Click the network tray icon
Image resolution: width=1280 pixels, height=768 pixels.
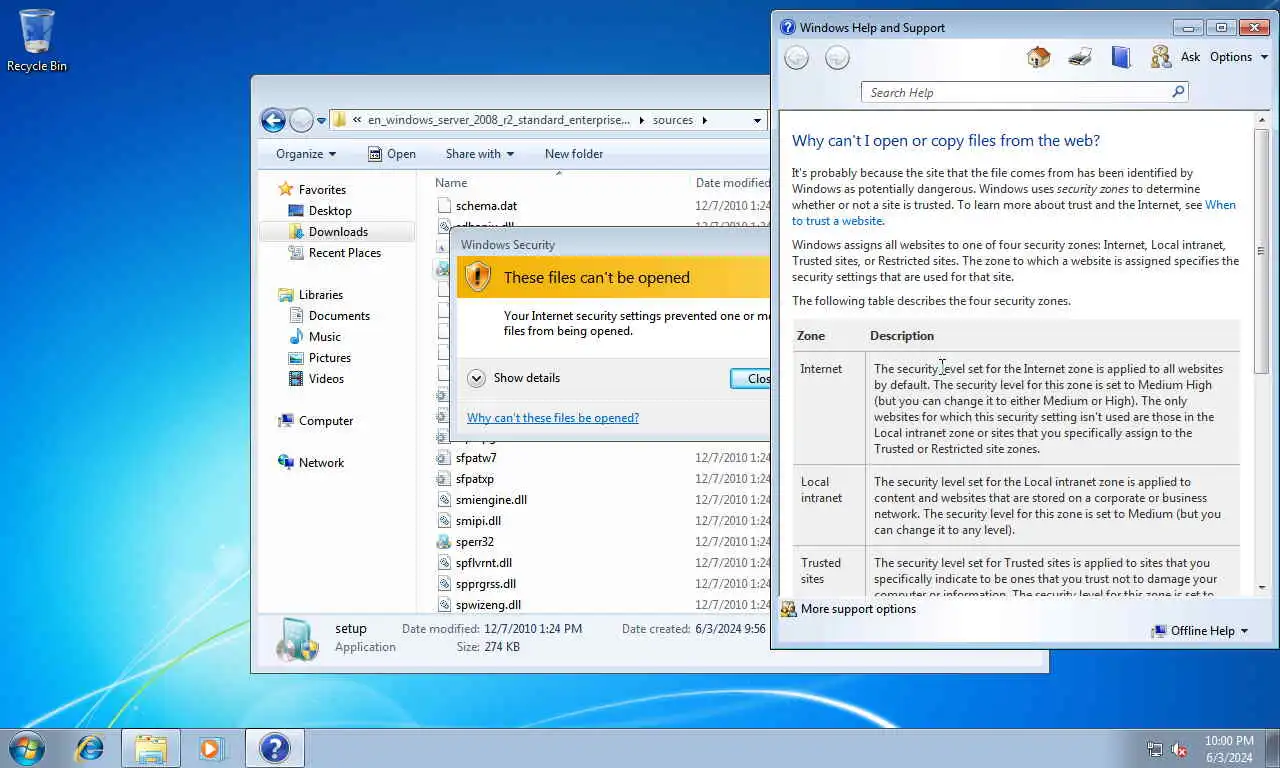coord(1155,749)
